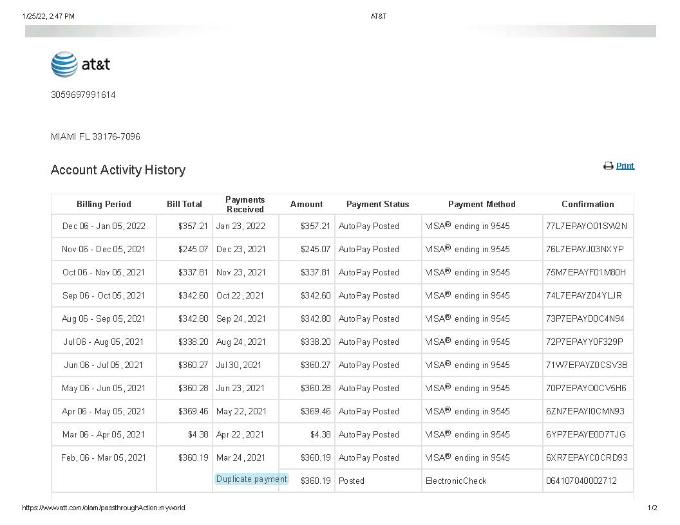Select billing period Dec 06 - Jan 05, 2022
Screen dimensions: 680x525
[104, 226]
